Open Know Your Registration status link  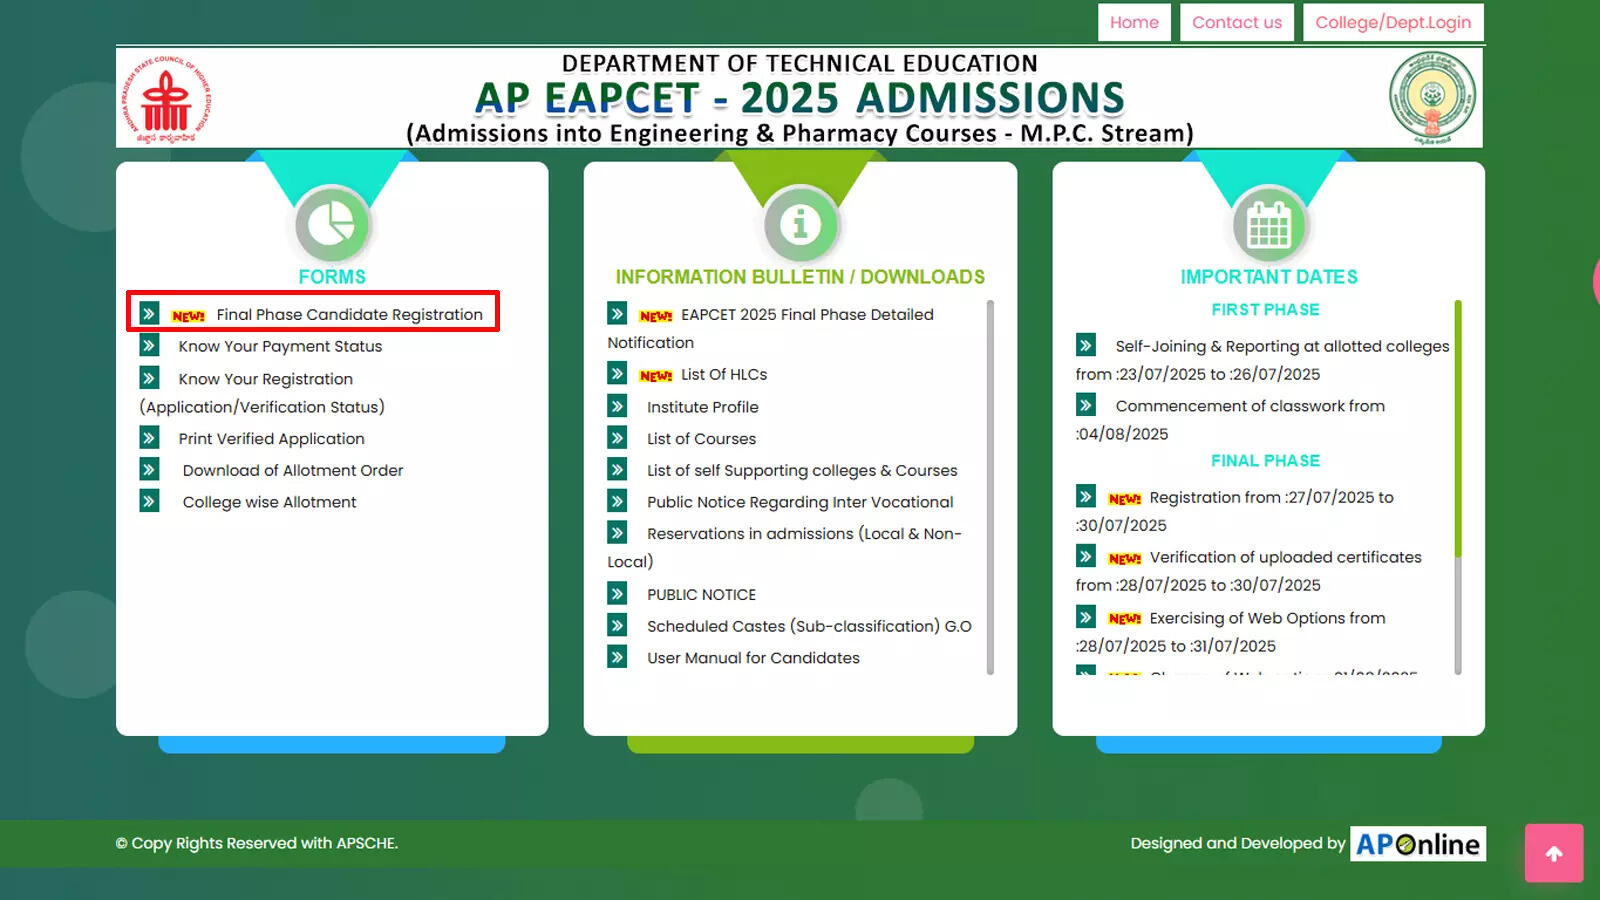point(262,393)
